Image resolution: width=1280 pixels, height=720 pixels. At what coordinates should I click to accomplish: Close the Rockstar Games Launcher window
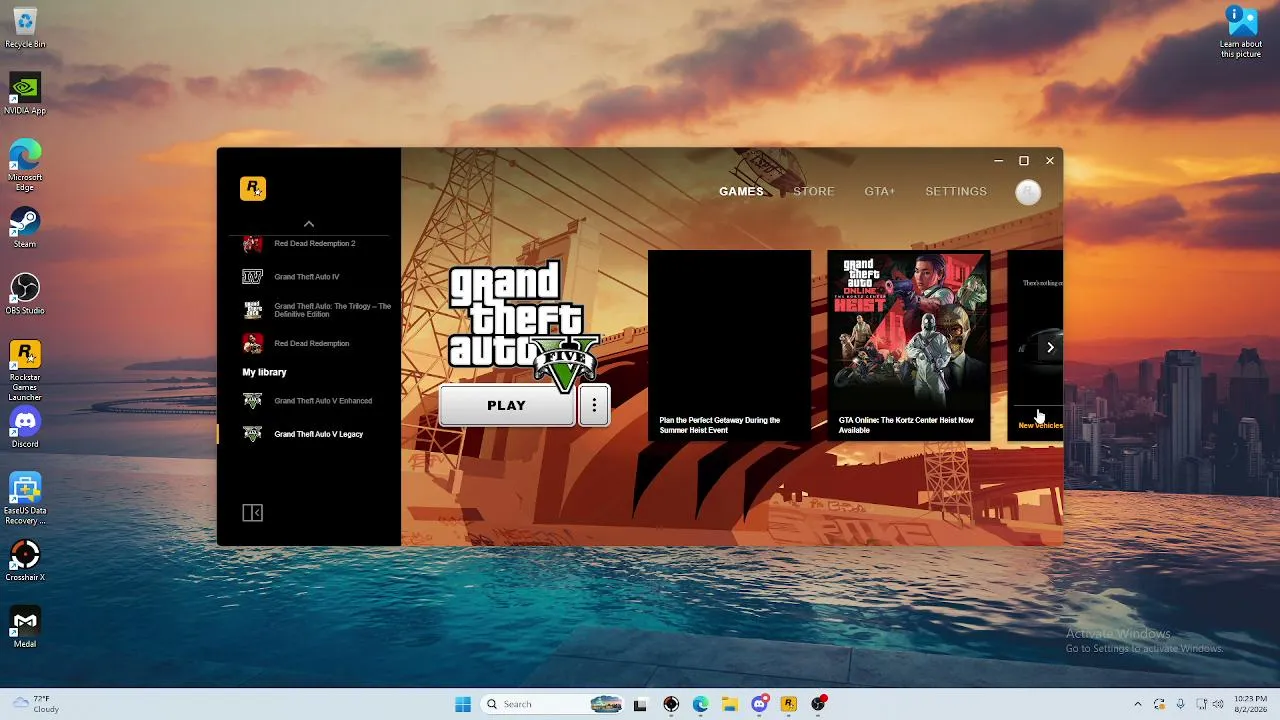1050,161
